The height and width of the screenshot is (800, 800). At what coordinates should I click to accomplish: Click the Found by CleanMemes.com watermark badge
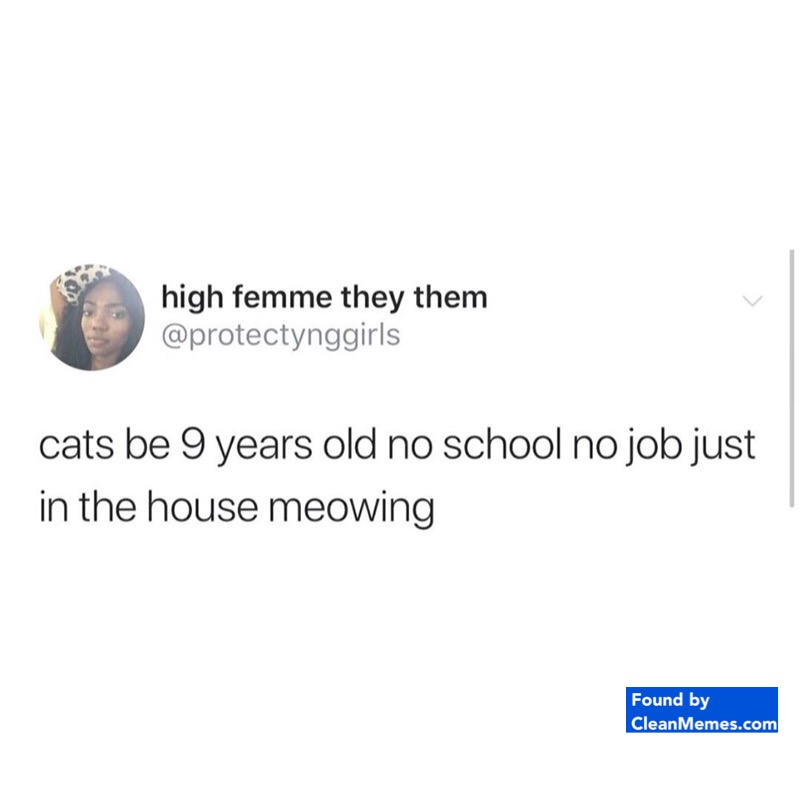click(702, 710)
